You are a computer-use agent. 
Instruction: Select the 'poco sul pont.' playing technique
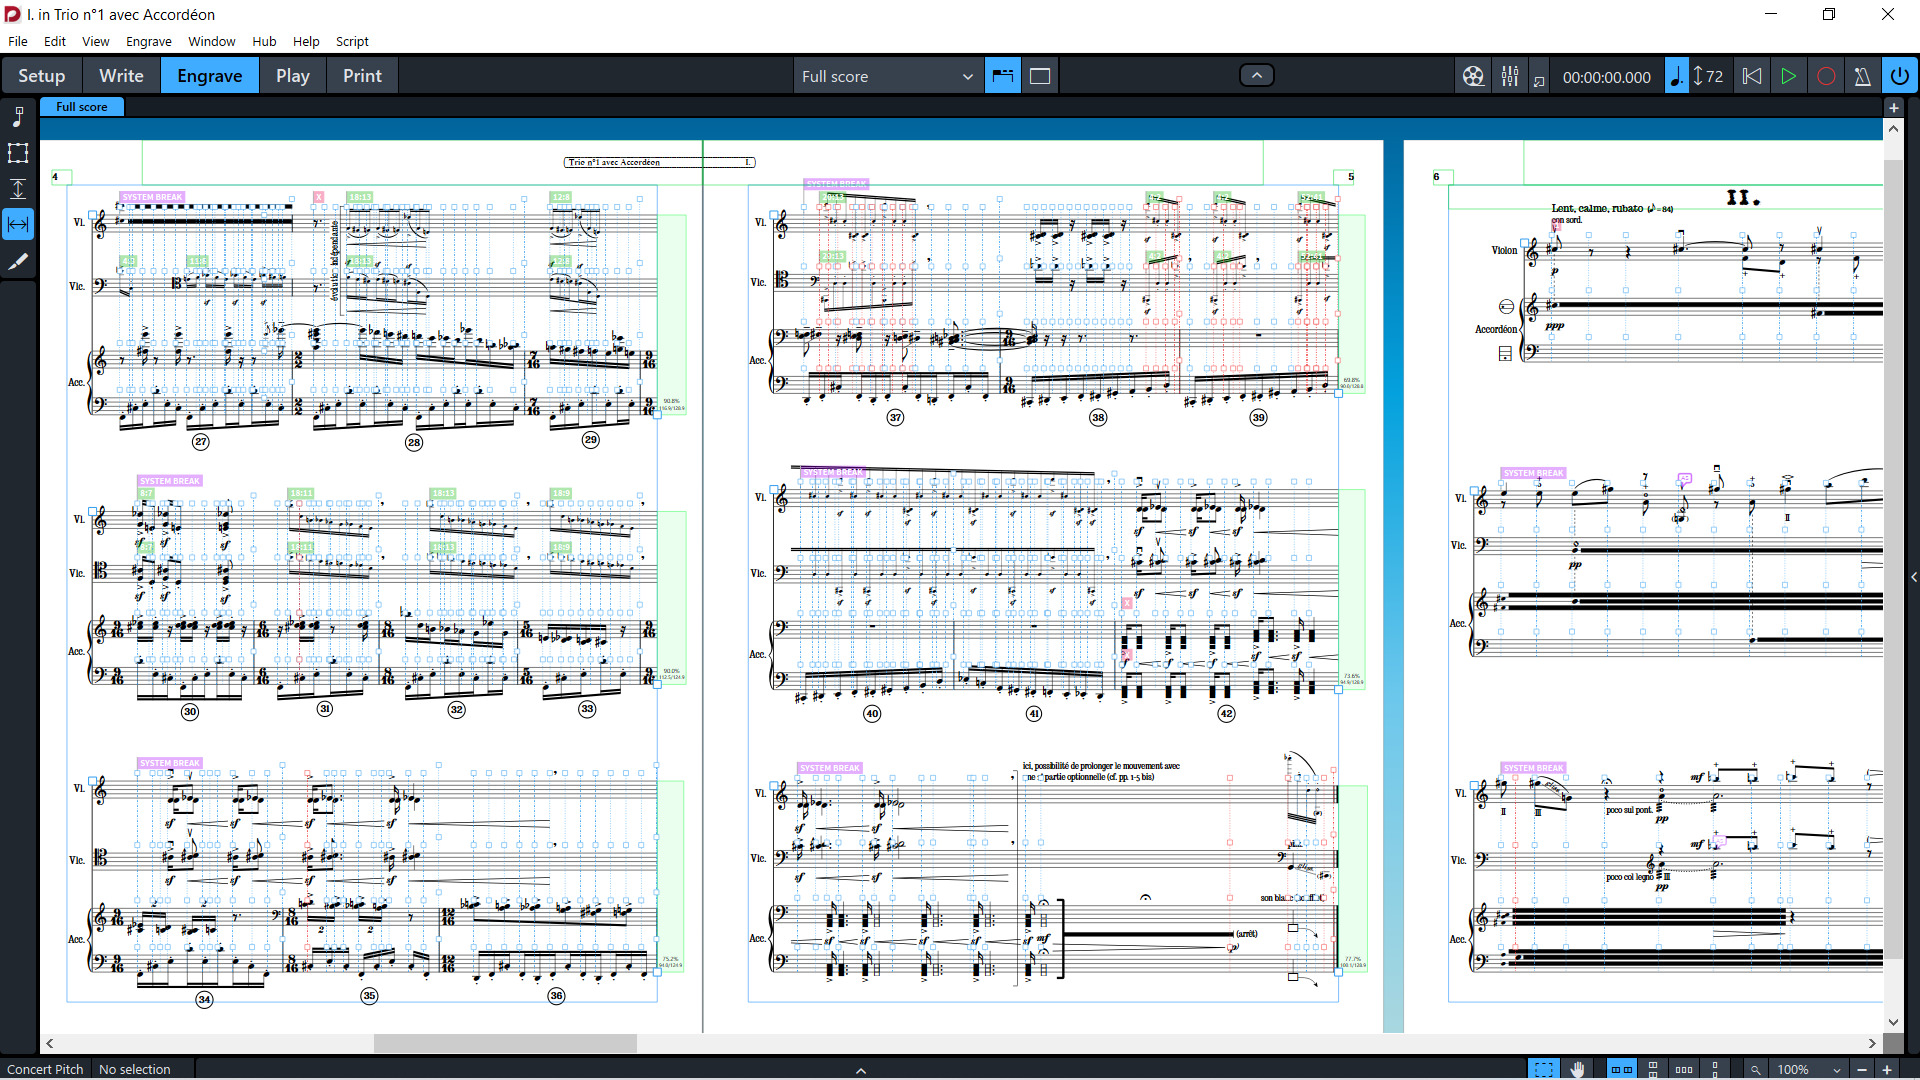pyautogui.click(x=1629, y=810)
